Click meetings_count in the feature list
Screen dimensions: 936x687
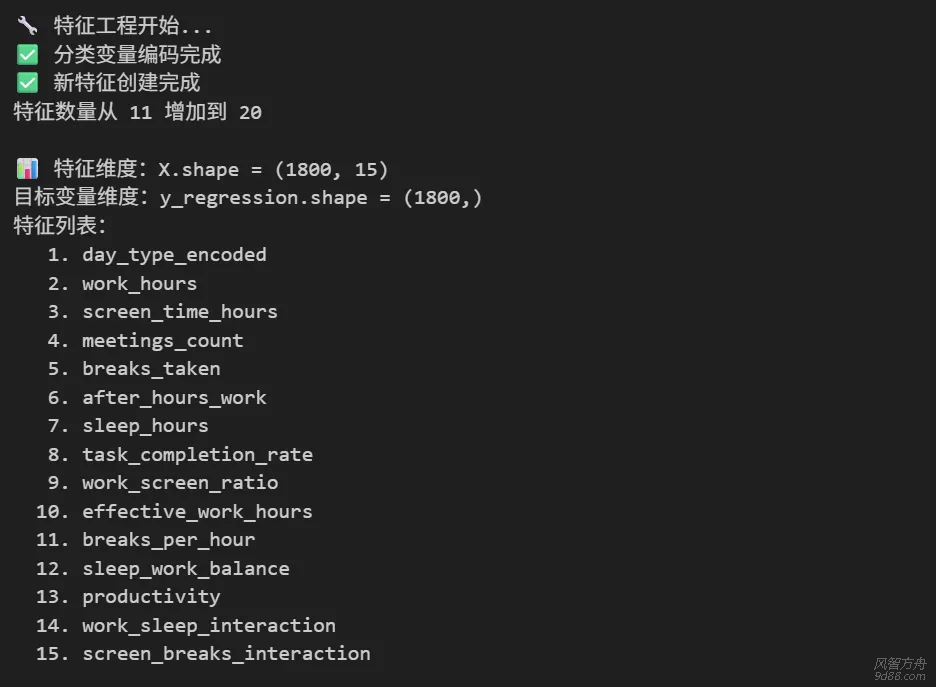coord(162,341)
